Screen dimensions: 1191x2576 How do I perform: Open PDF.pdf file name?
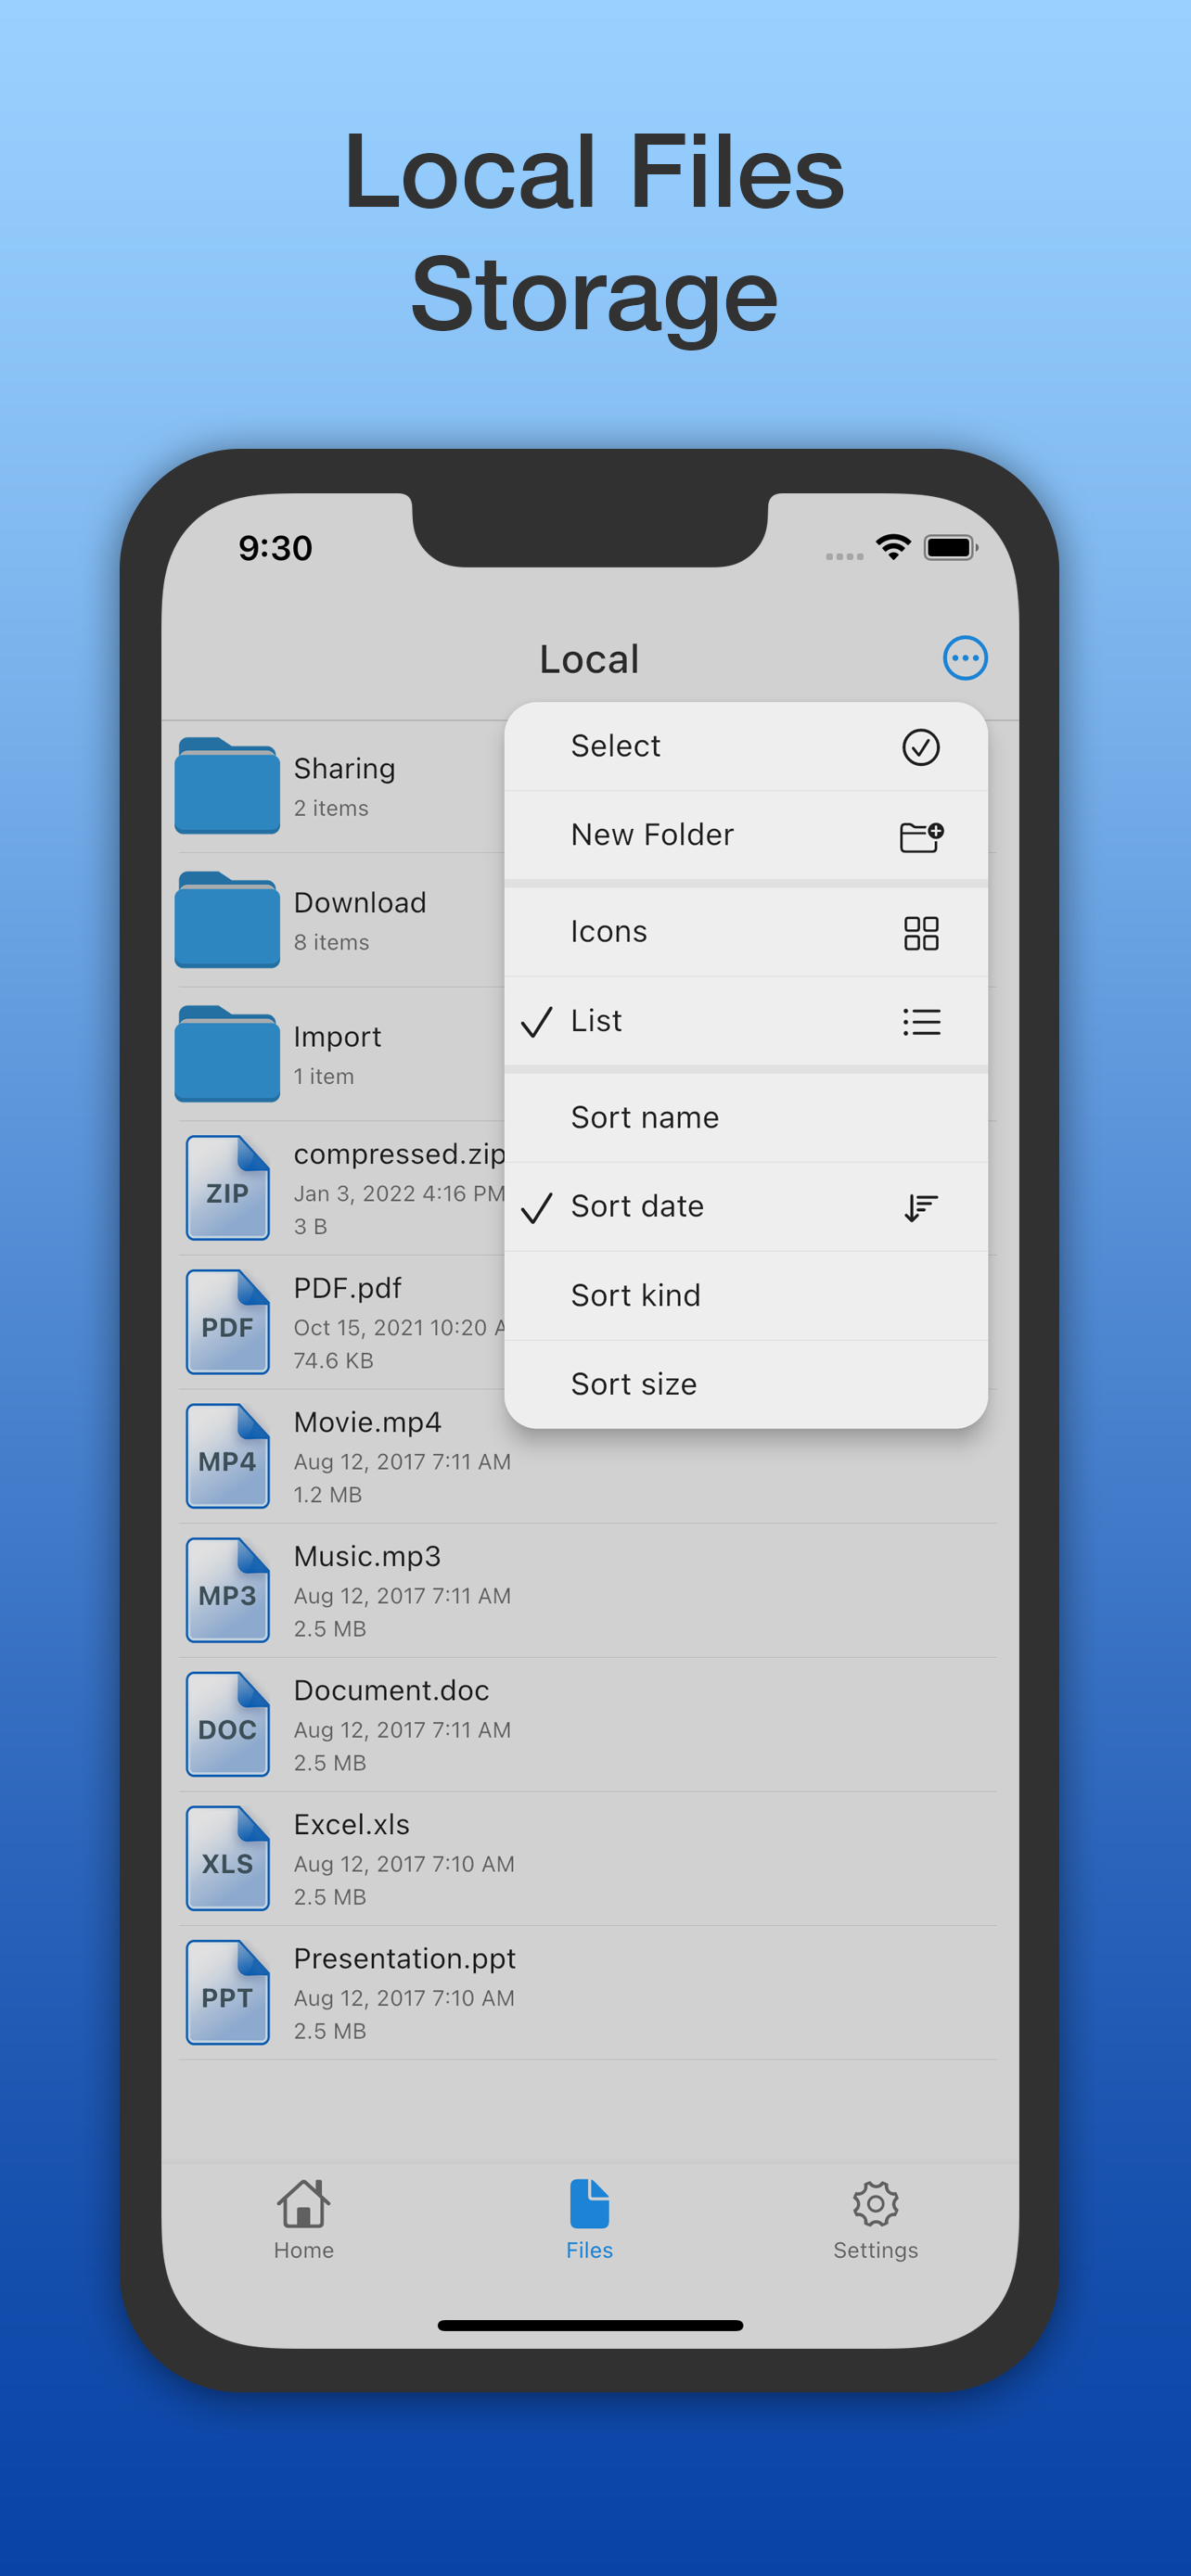point(347,1288)
